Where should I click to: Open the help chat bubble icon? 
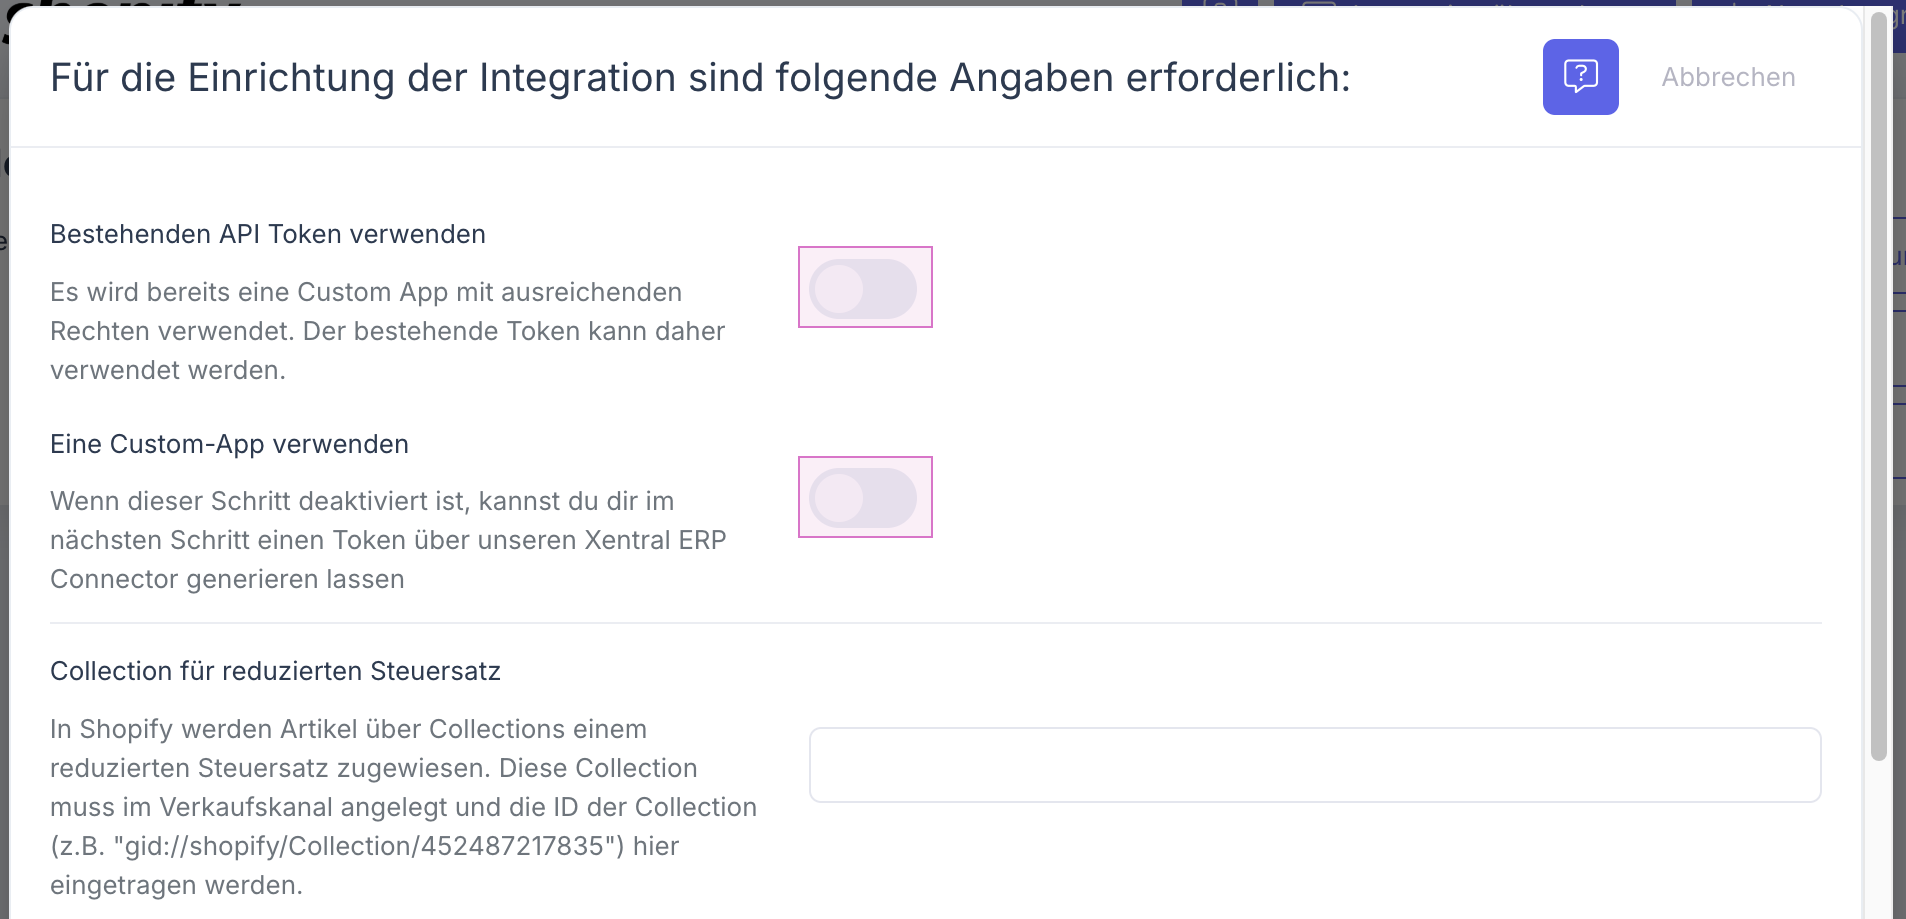point(1580,77)
